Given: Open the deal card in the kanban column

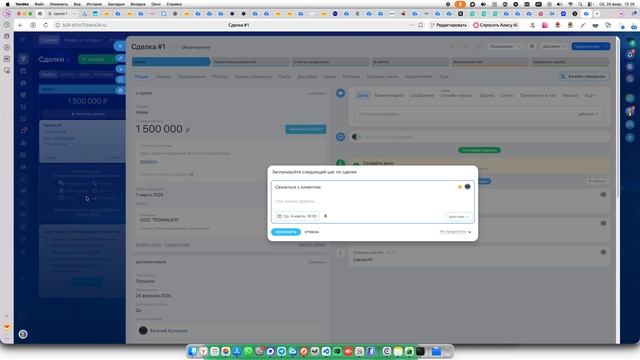Looking at the screenshot, I should coord(82,141).
